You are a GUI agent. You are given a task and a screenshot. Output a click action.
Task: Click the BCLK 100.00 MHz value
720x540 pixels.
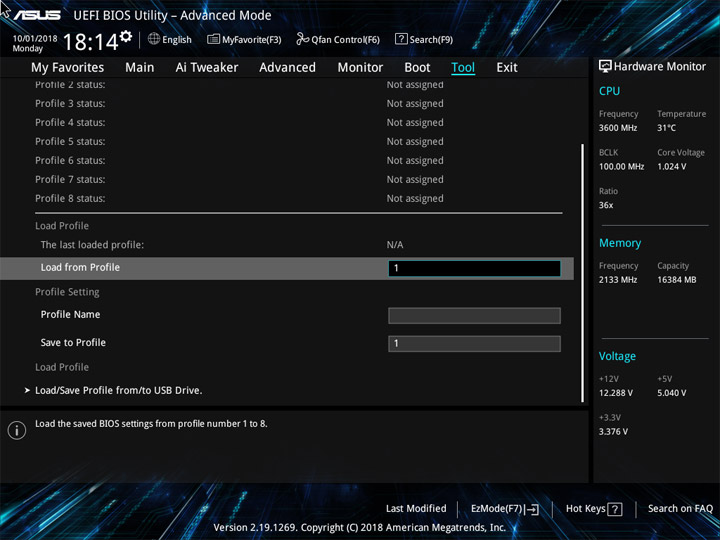pos(621,166)
